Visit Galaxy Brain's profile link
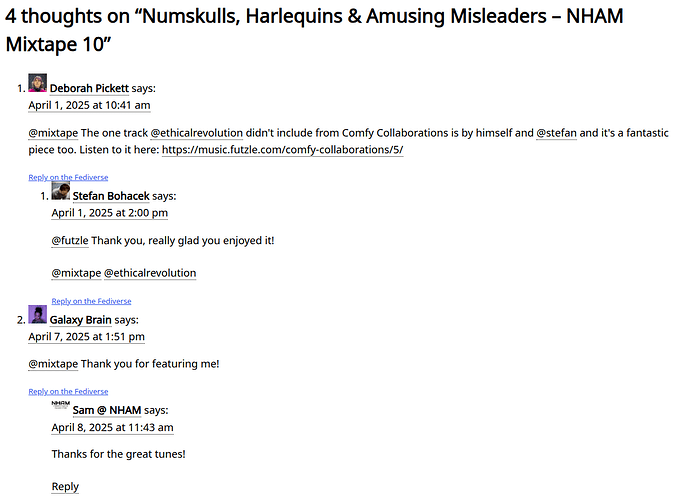The height and width of the screenshot is (500, 677). [80, 320]
